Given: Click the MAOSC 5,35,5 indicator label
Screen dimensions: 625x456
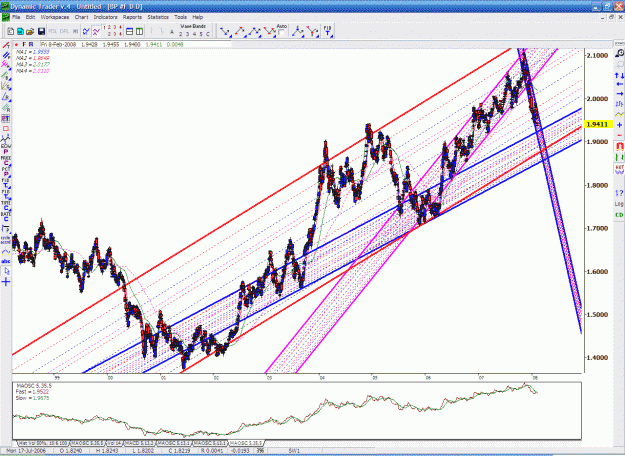Looking at the screenshot, I should pos(33,386).
